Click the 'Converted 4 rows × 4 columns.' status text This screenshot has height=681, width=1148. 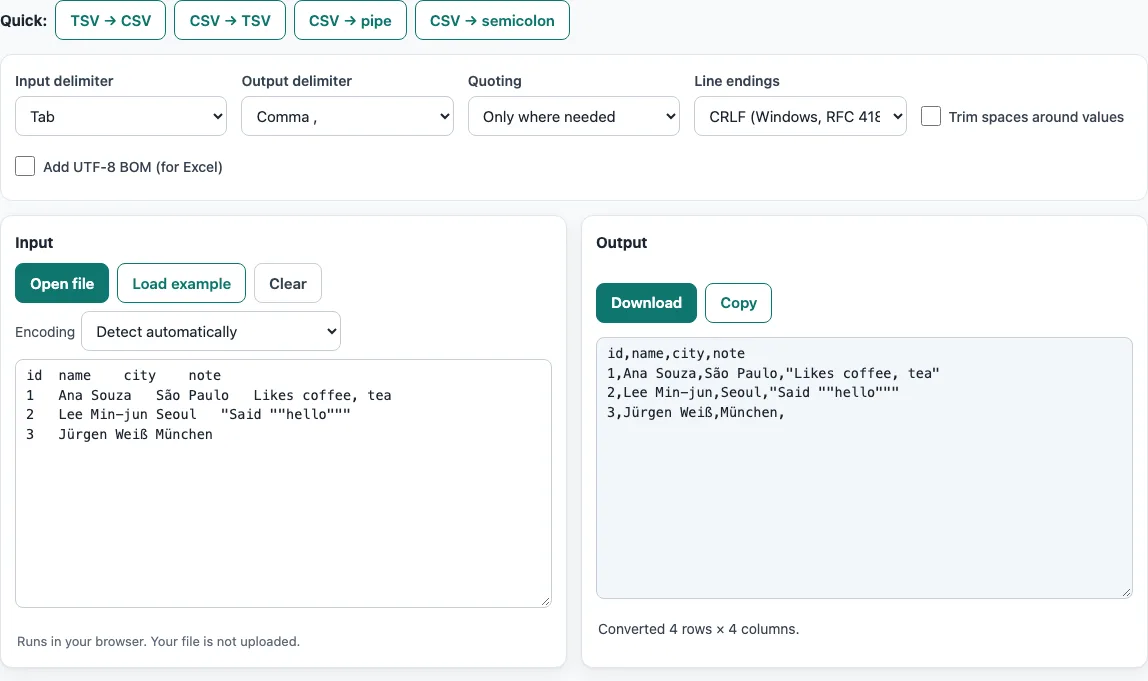(698, 629)
